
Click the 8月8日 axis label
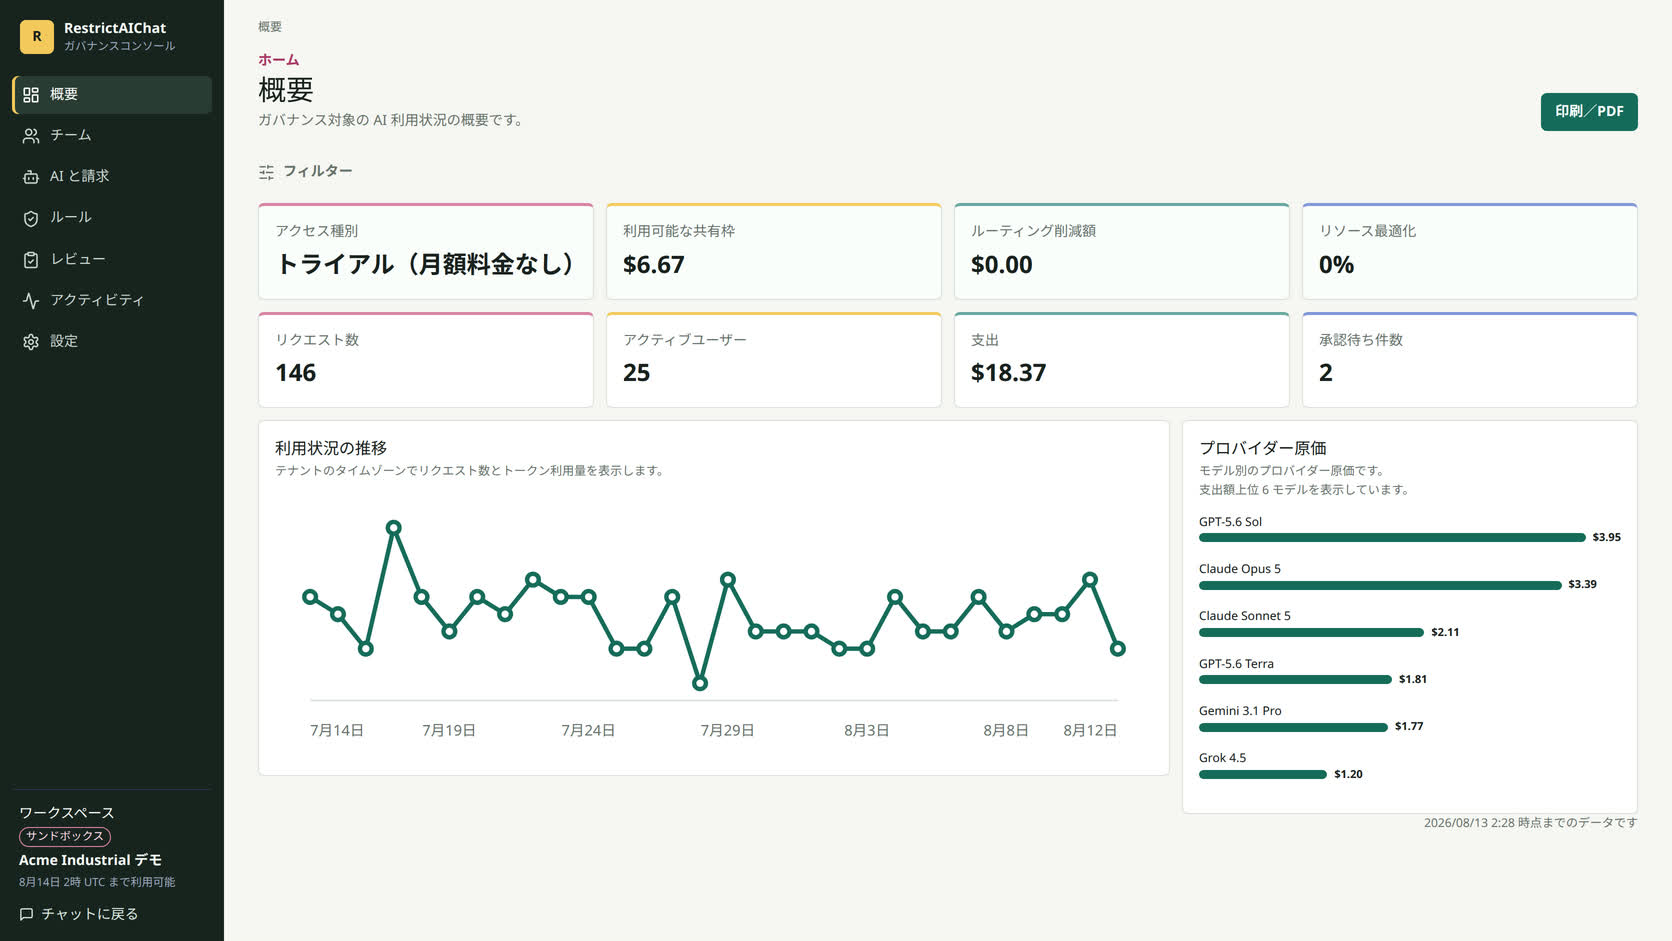click(x=1006, y=731)
